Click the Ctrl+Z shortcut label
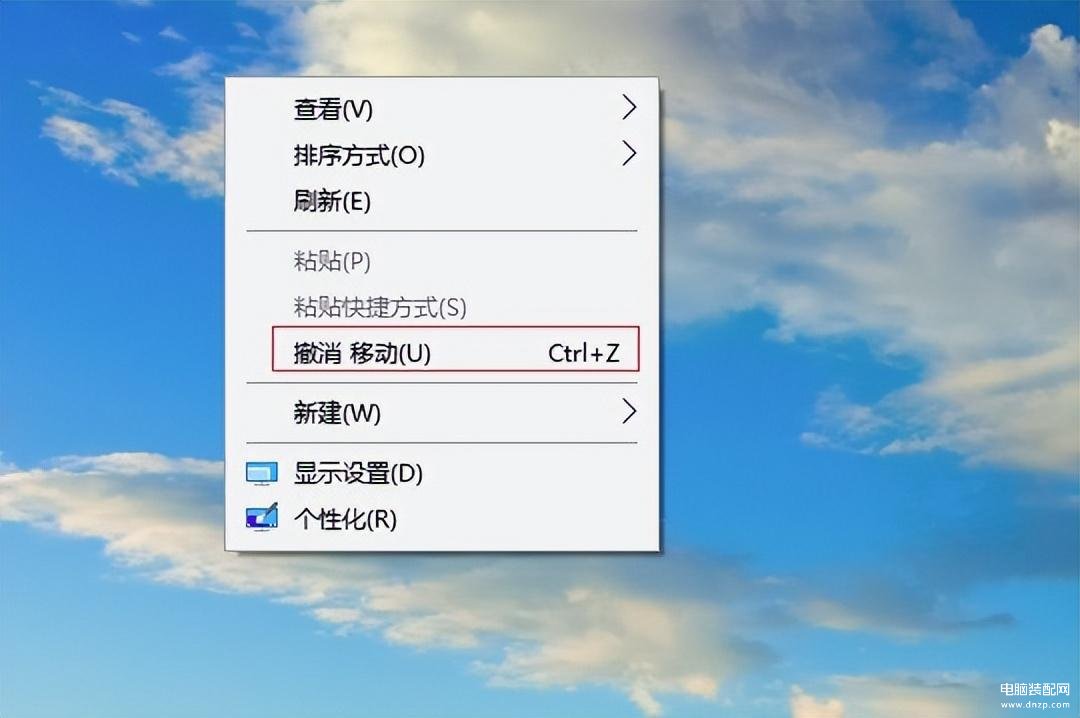This screenshot has height=718, width=1080. (583, 353)
